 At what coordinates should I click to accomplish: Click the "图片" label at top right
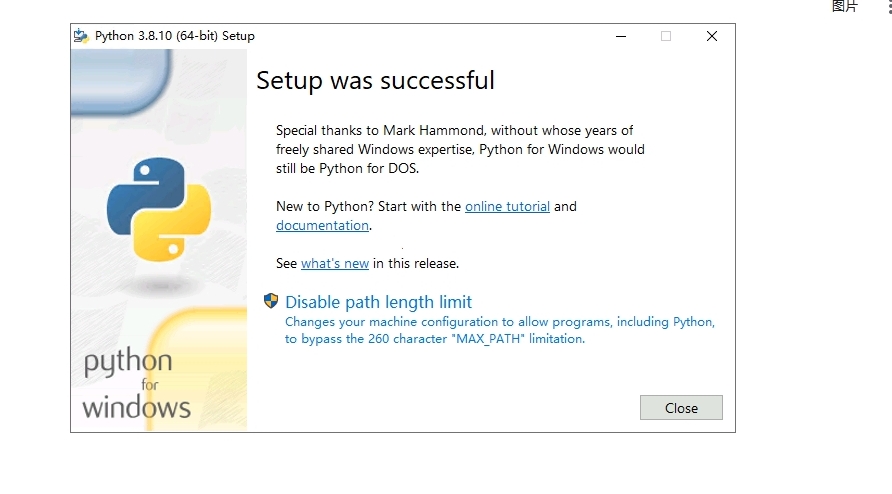click(844, 6)
